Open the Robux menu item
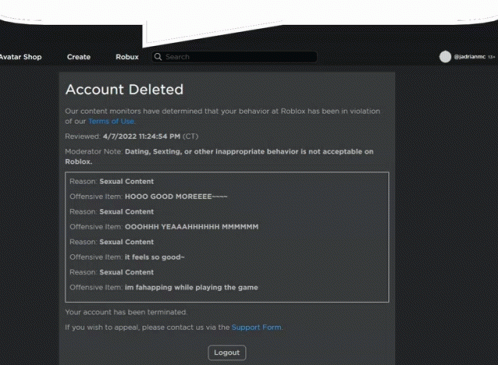Image resolution: width=498 pixels, height=365 pixels. point(127,57)
